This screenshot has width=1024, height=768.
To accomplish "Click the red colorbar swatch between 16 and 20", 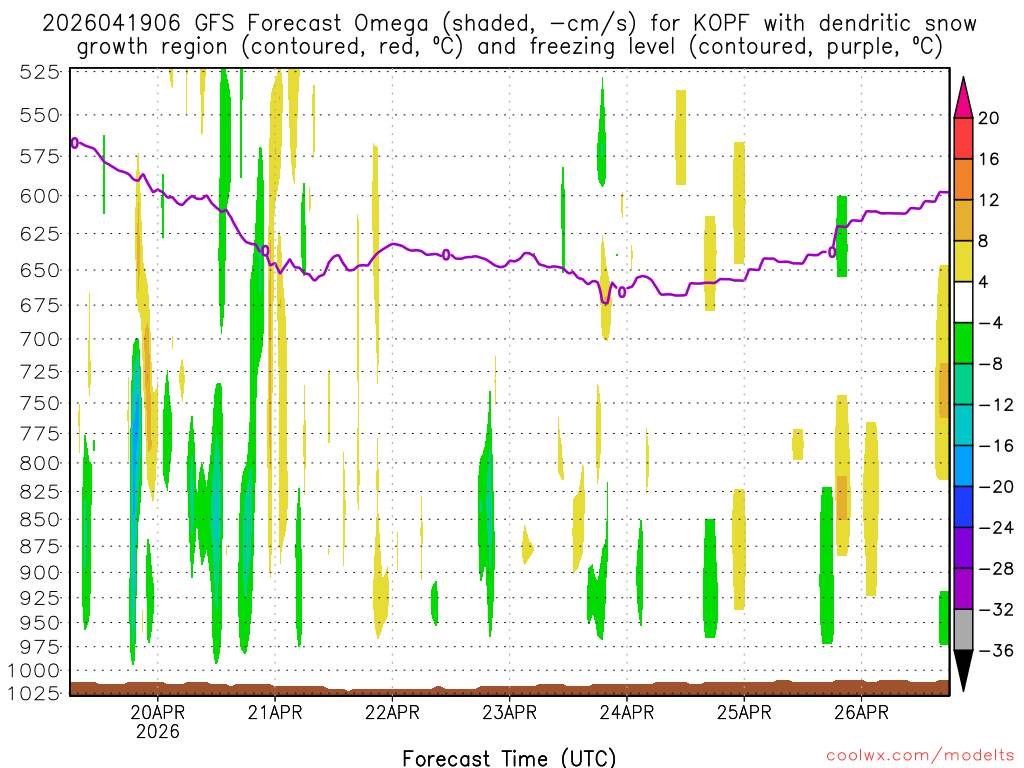I will pyautogui.click(x=963, y=138).
